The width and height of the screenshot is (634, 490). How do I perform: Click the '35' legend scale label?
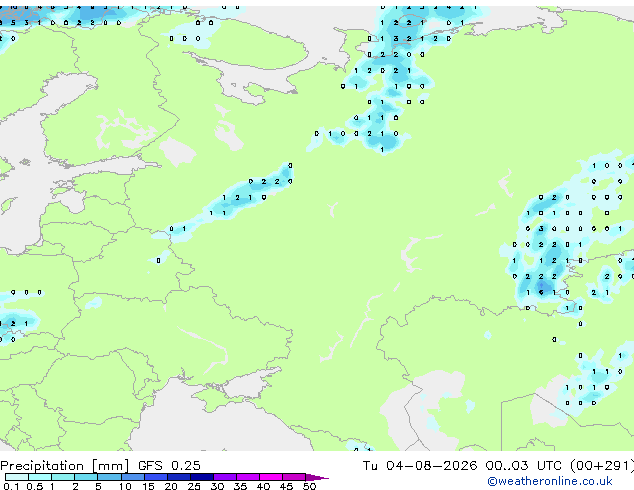click(x=240, y=486)
